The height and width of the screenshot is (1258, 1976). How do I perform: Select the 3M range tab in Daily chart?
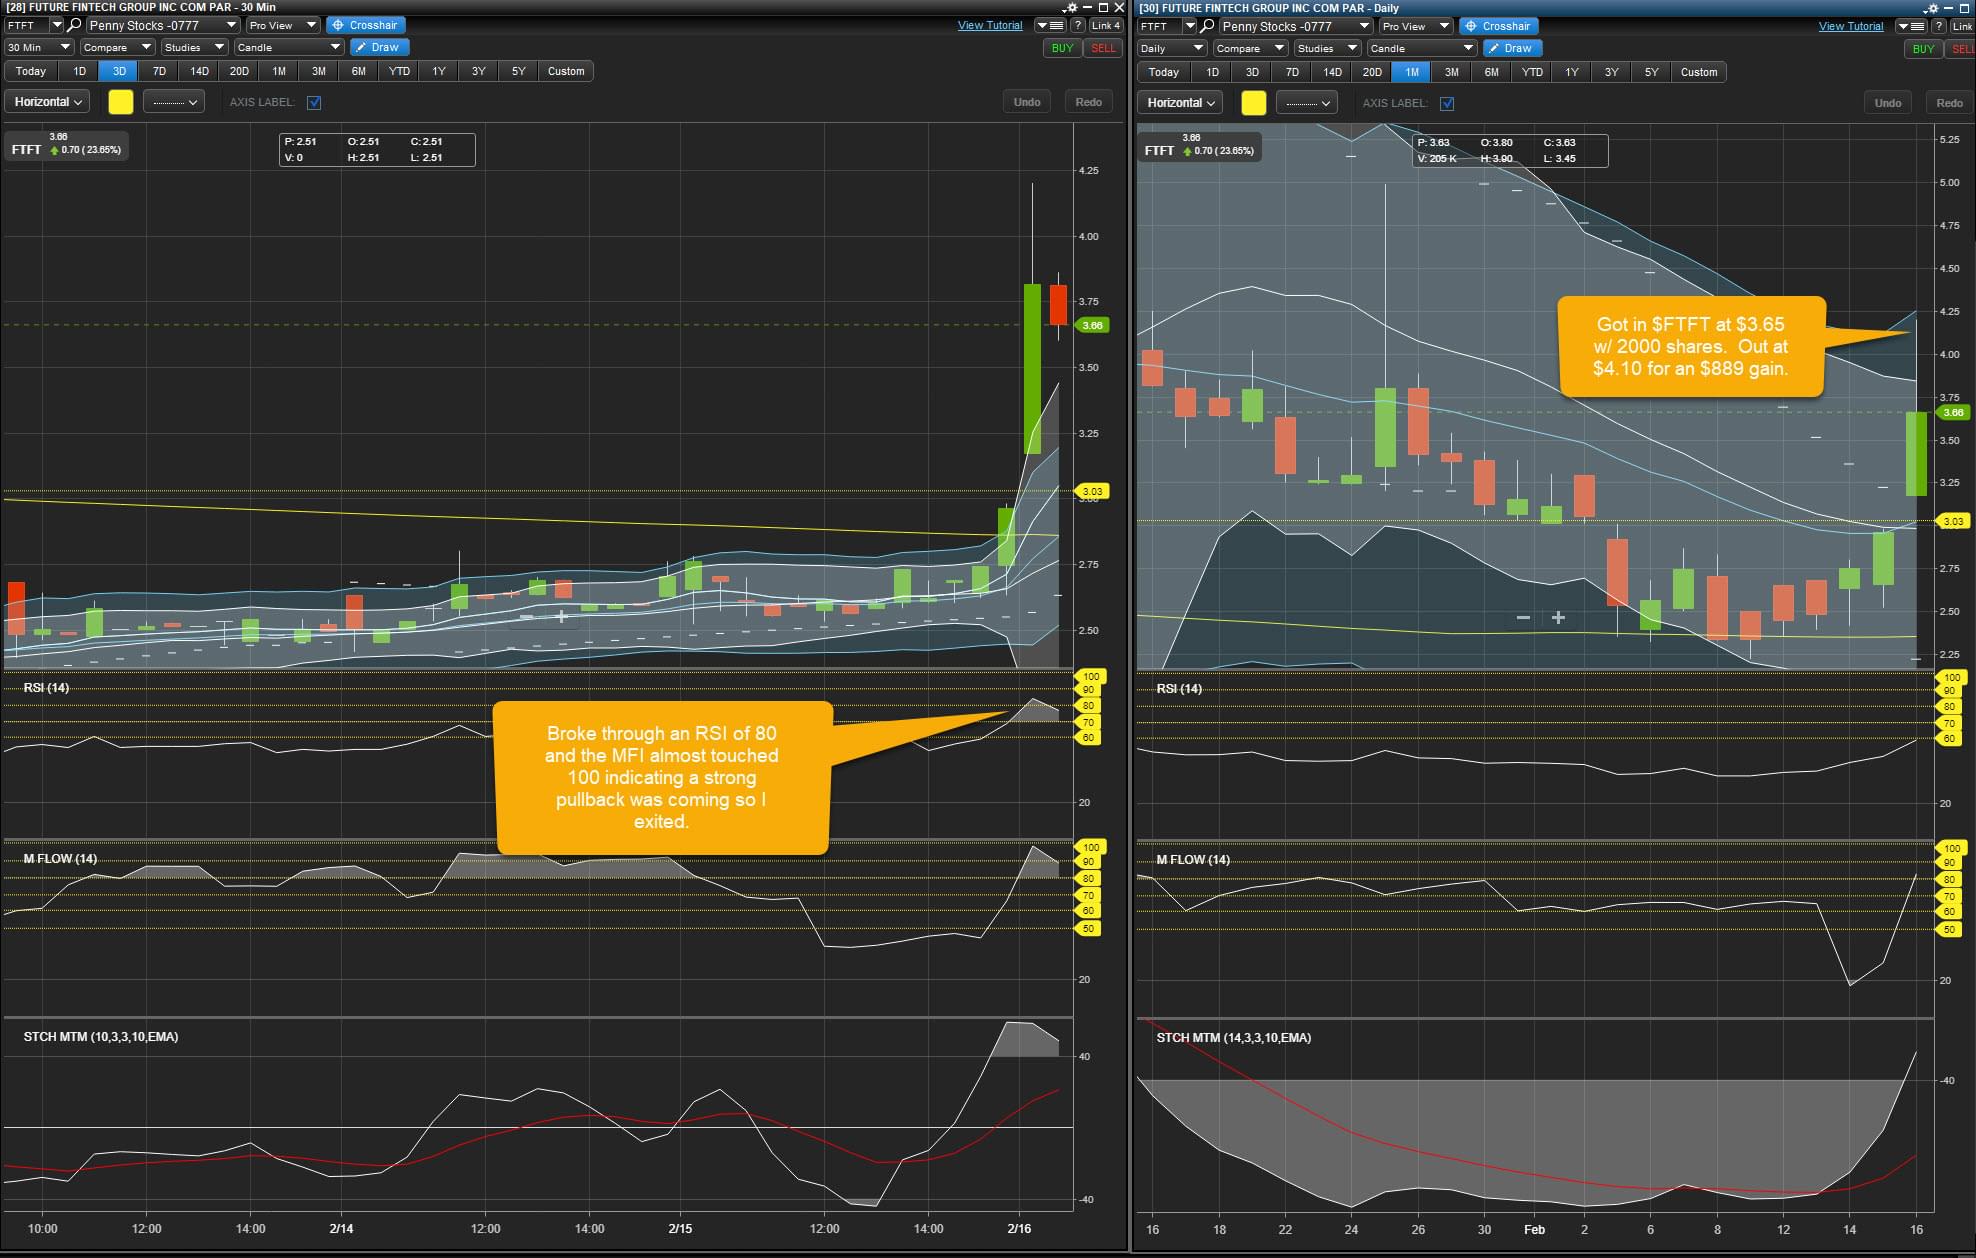1451,72
